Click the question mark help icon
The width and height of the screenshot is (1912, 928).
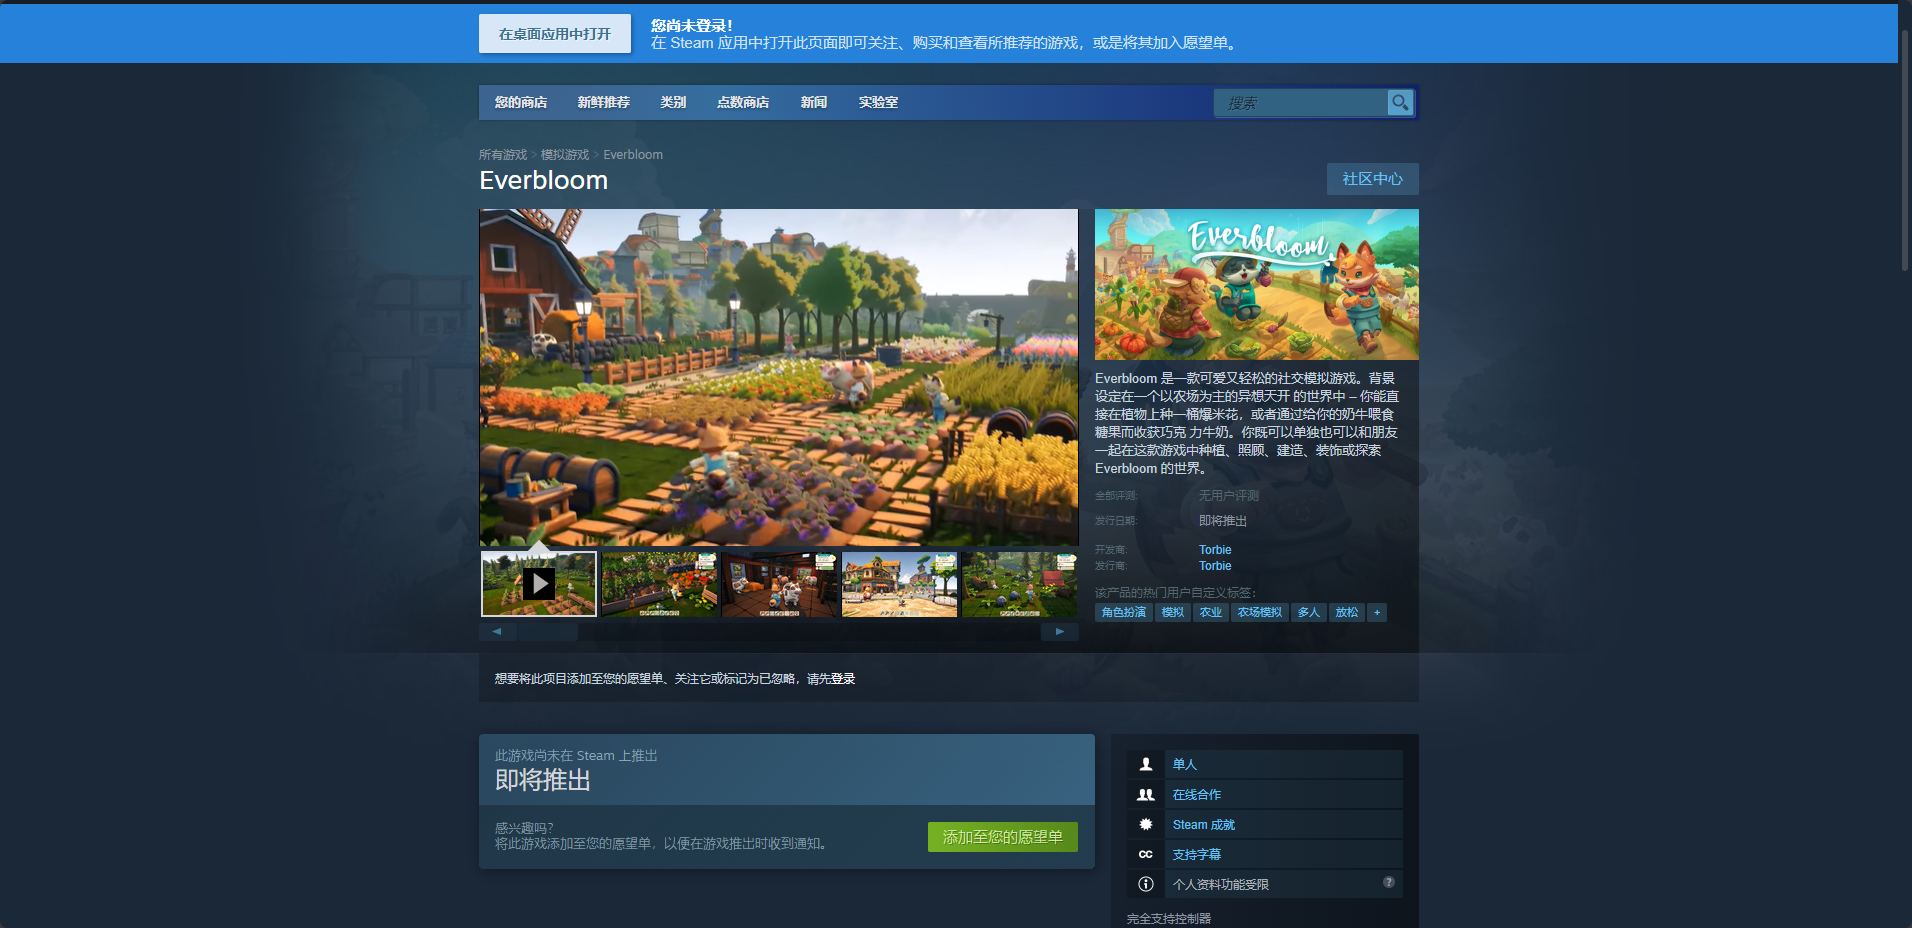click(1388, 882)
